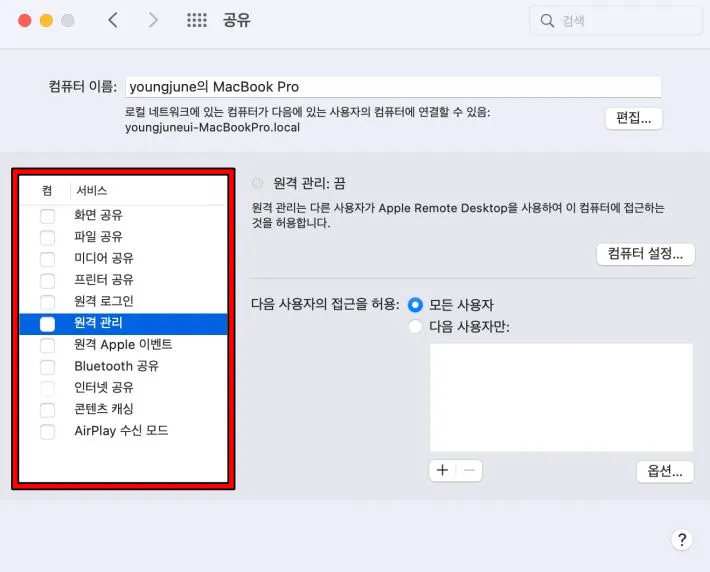
Task: Click the 서비스 column header
Action: (92, 191)
